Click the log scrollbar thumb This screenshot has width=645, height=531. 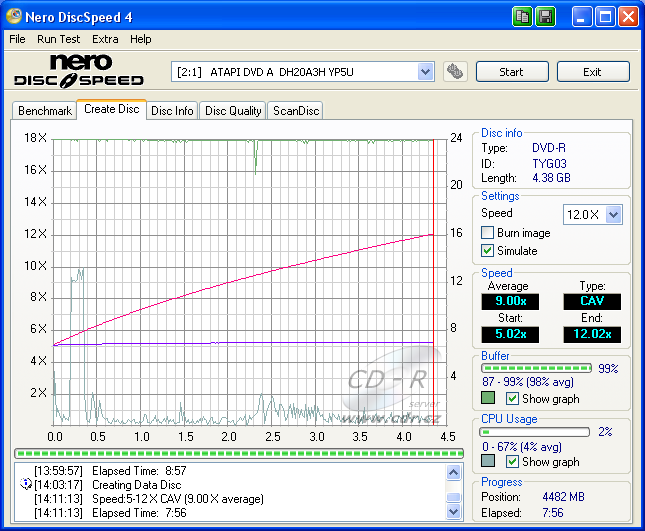point(453,498)
